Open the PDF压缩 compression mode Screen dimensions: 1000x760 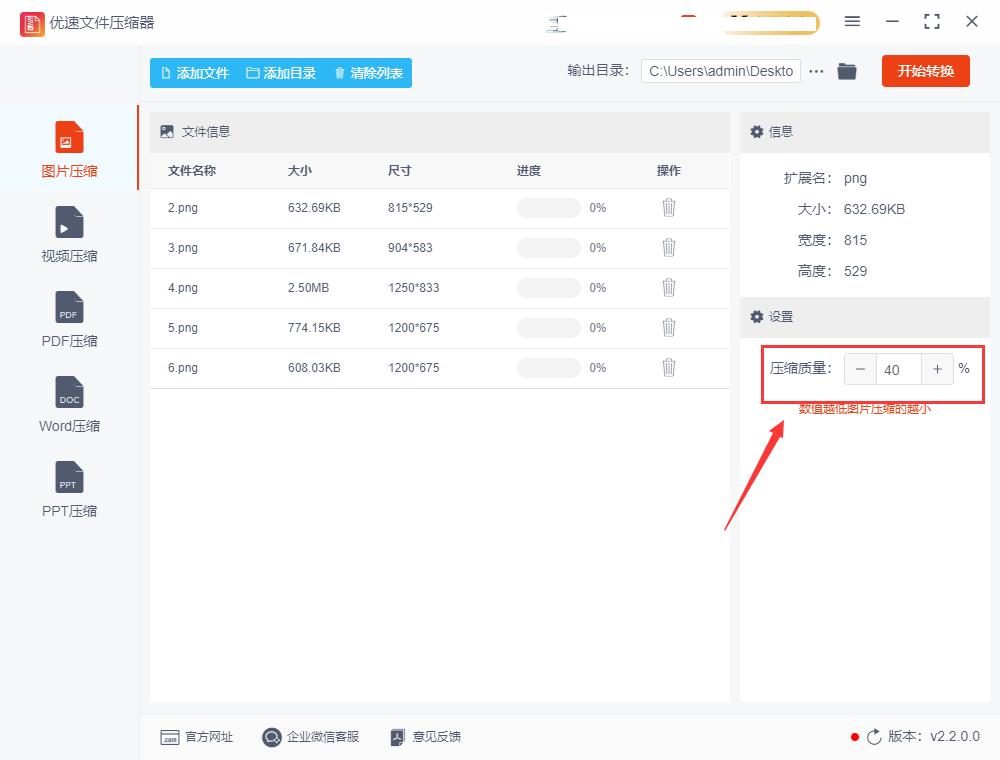click(x=68, y=320)
